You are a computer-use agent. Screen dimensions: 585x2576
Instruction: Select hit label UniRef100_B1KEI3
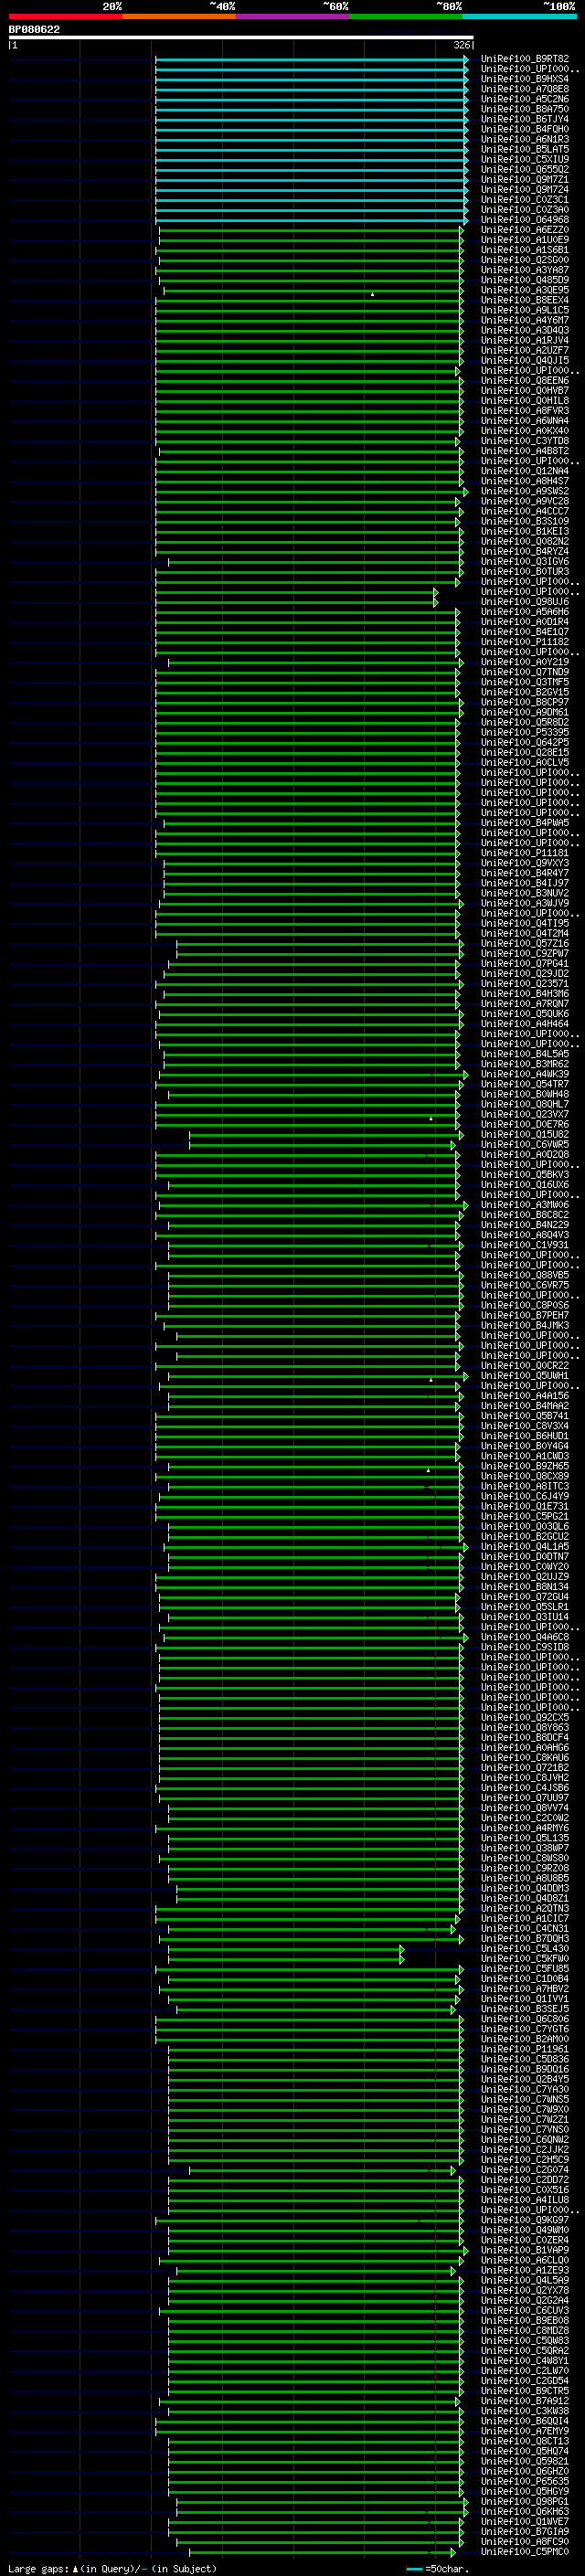click(524, 531)
